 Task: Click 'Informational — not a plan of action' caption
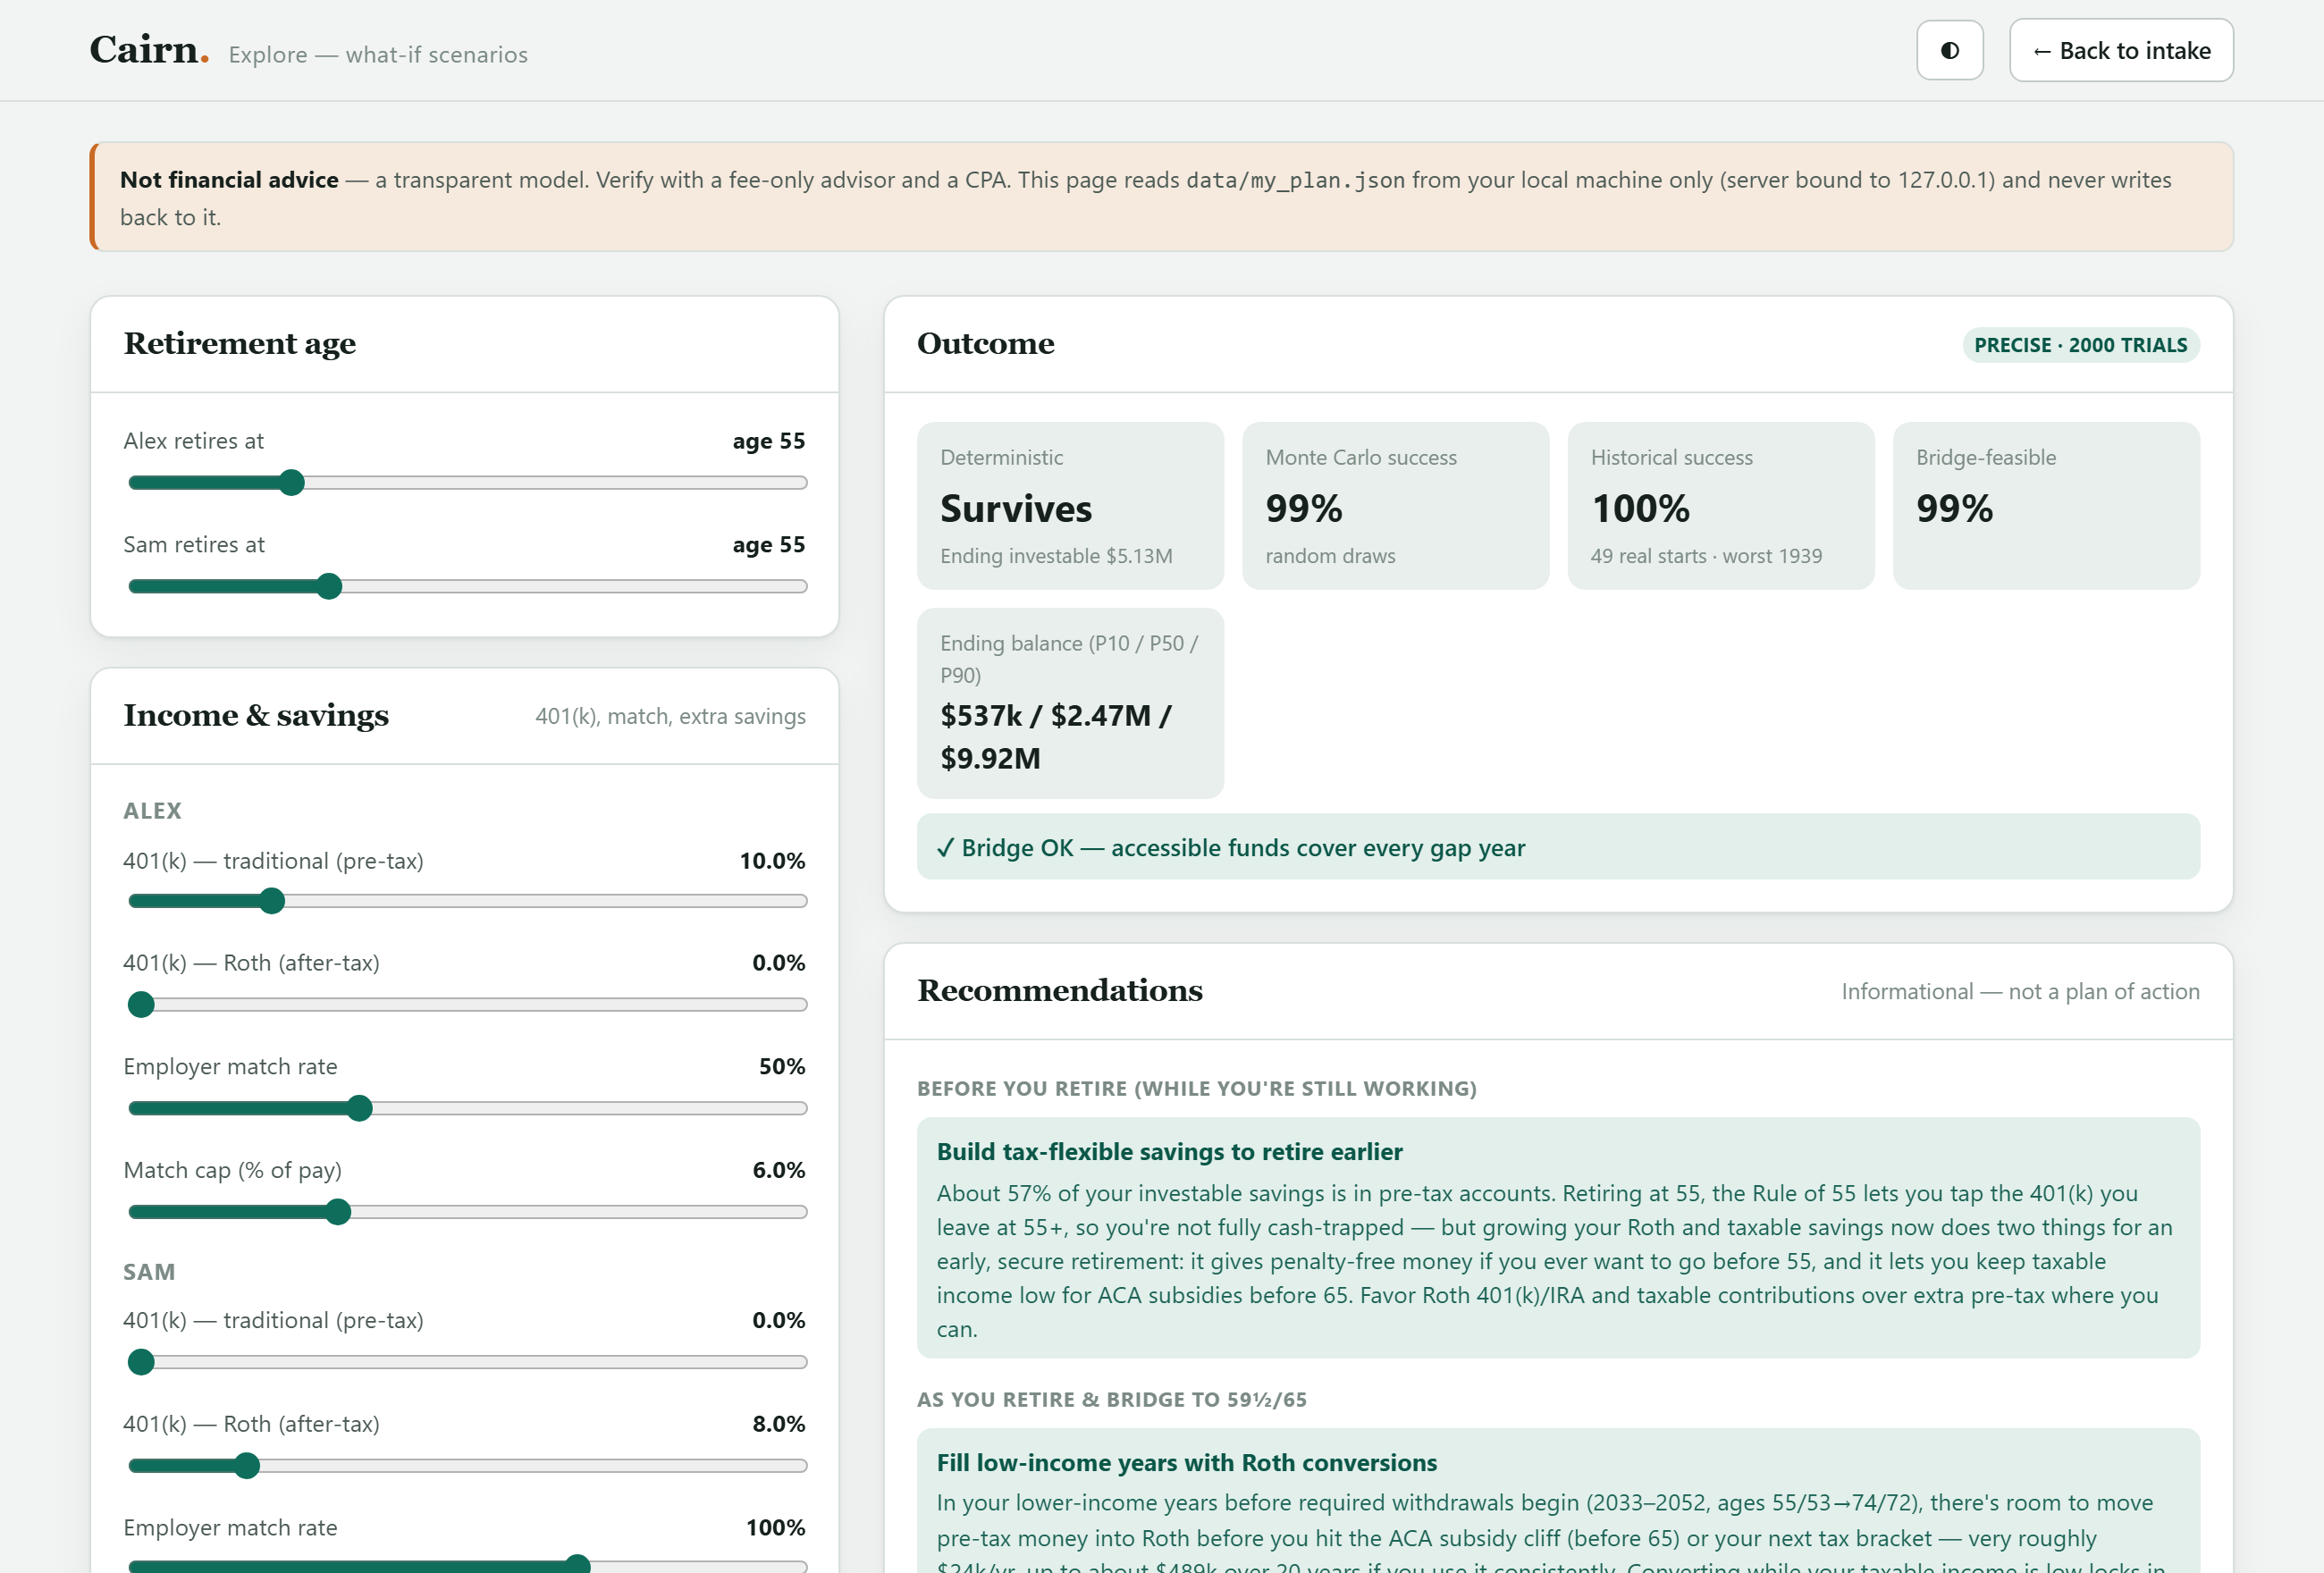(x=2020, y=992)
